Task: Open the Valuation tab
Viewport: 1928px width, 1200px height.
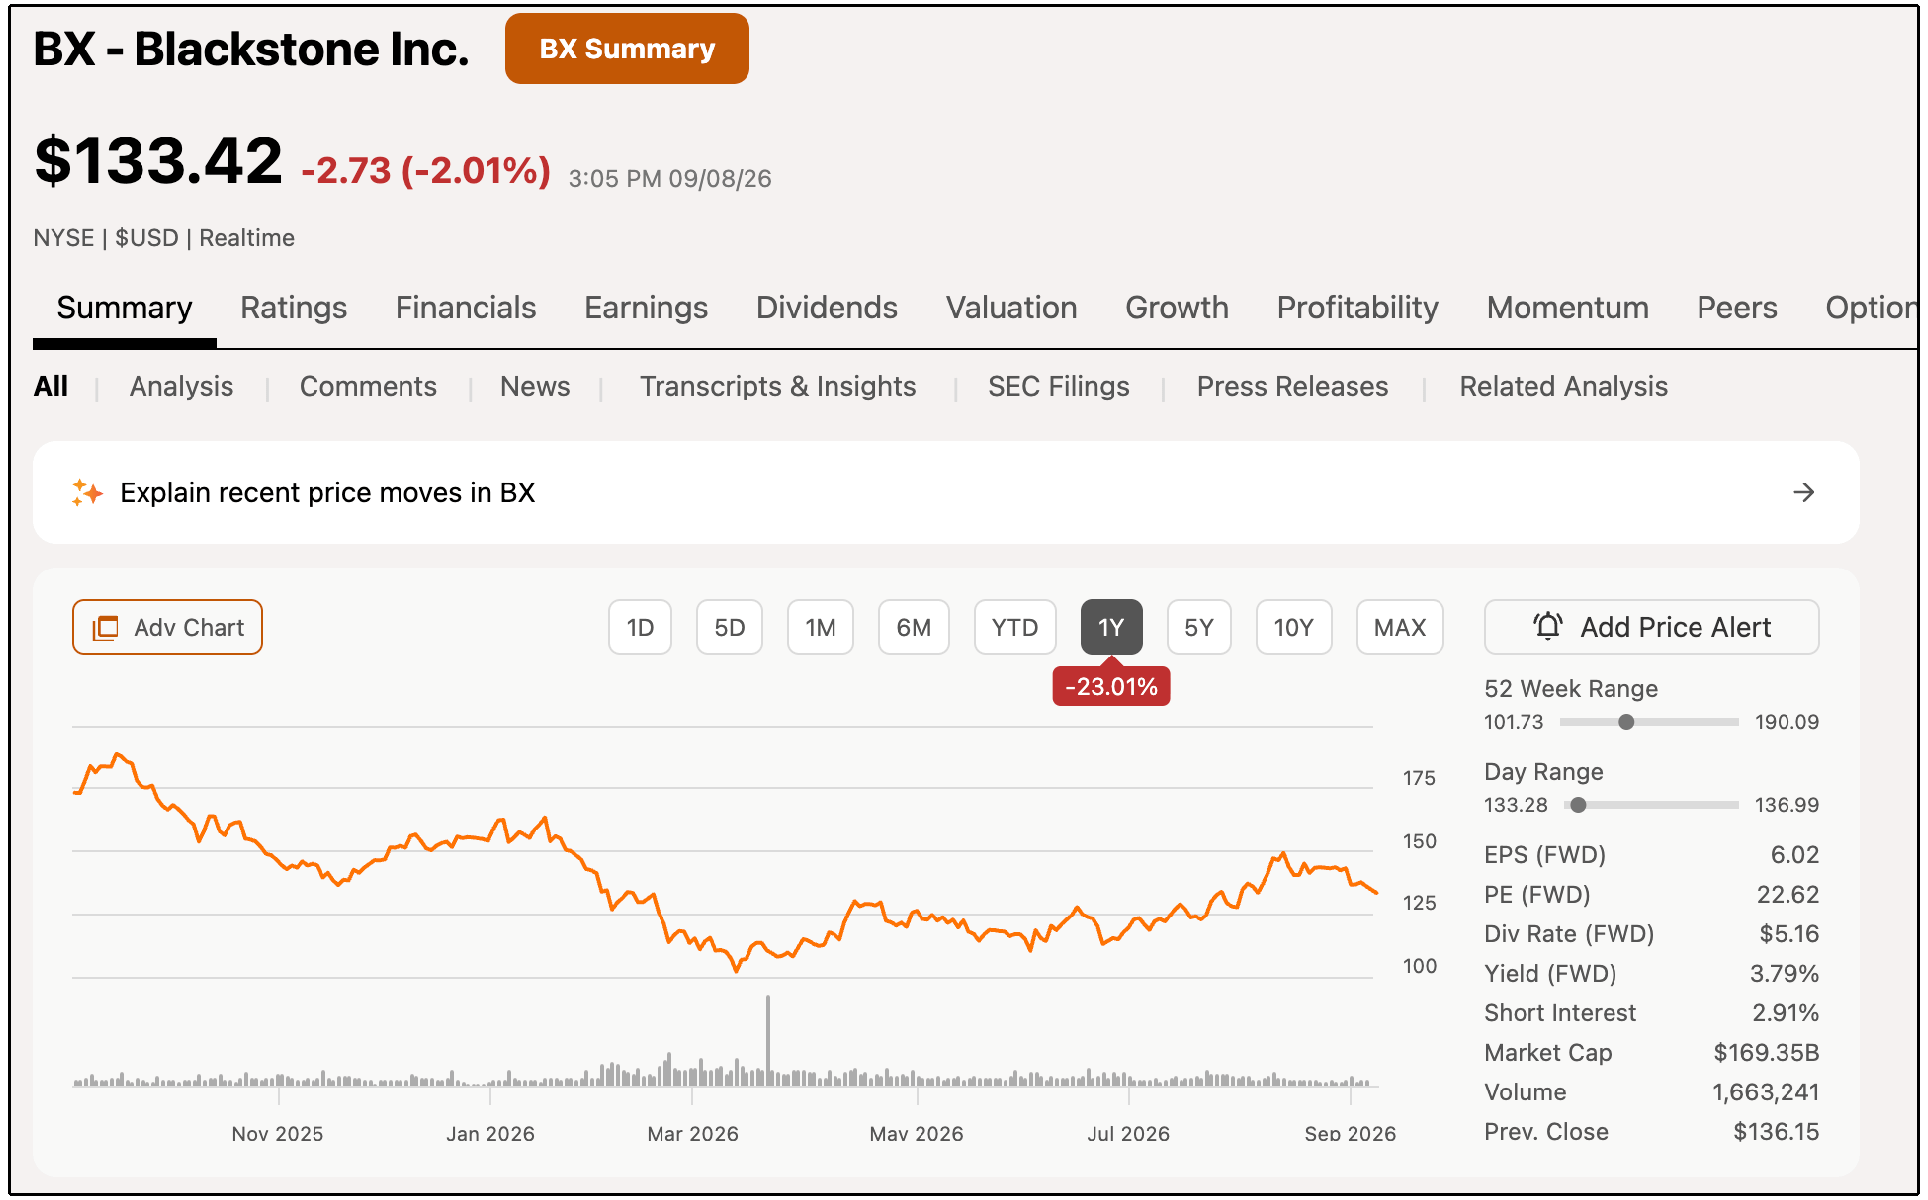Action: (1011, 307)
